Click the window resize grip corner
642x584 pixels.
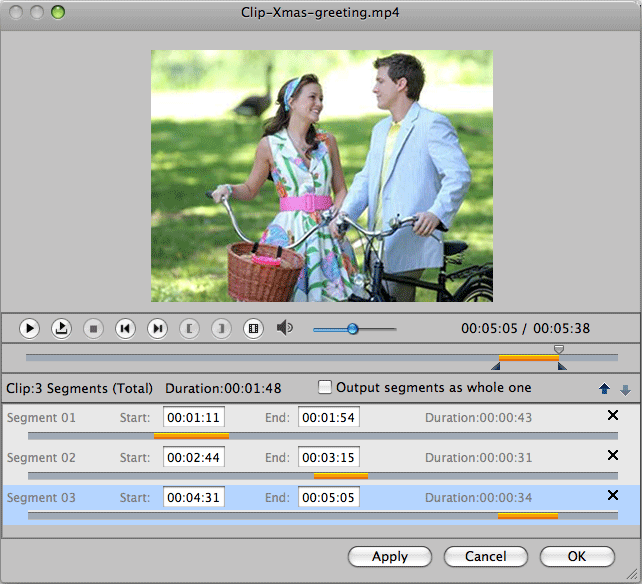[x=633, y=575]
